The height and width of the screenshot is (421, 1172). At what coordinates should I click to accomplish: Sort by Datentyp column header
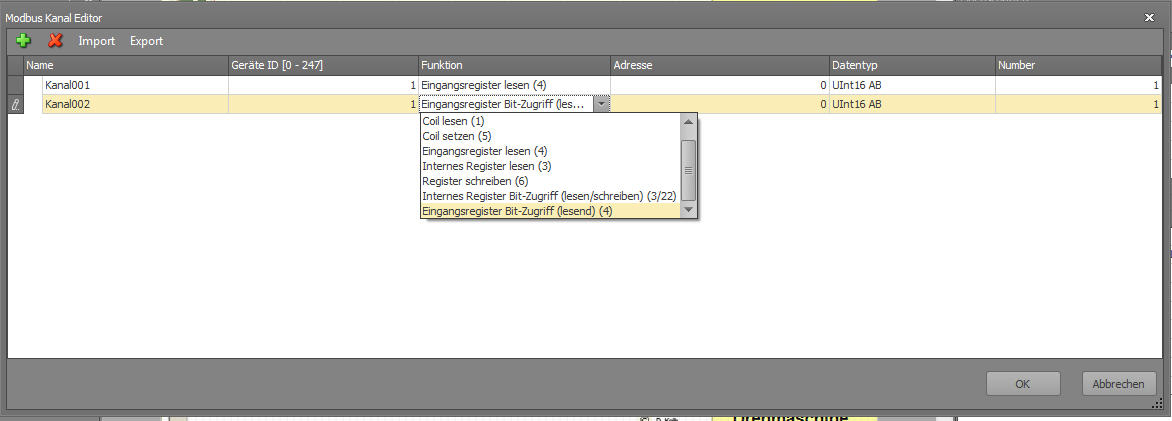coord(912,65)
